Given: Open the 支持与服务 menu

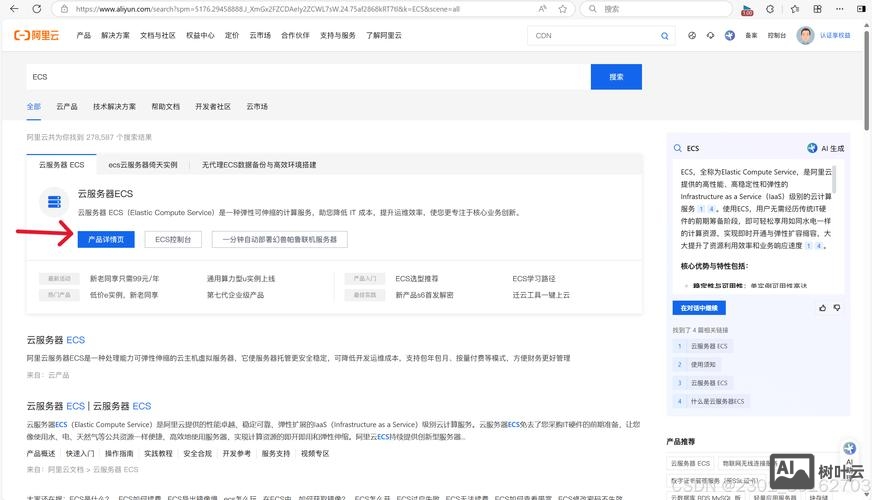Looking at the screenshot, I should pos(338,35).
